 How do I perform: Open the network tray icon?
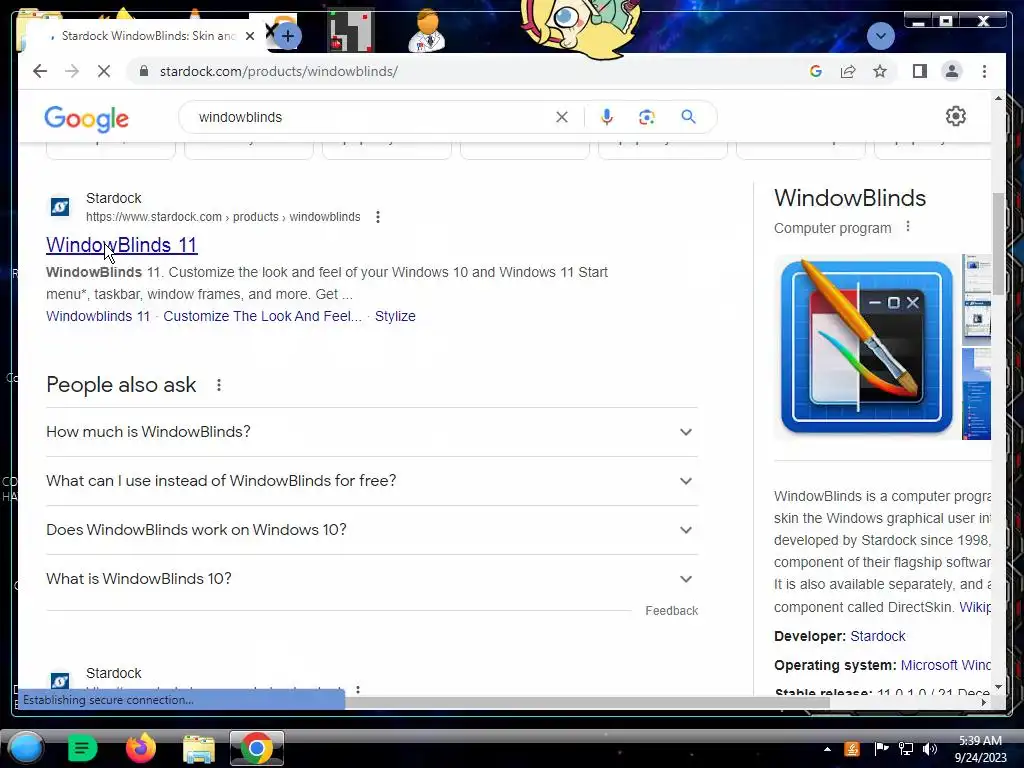coord(906,749)
